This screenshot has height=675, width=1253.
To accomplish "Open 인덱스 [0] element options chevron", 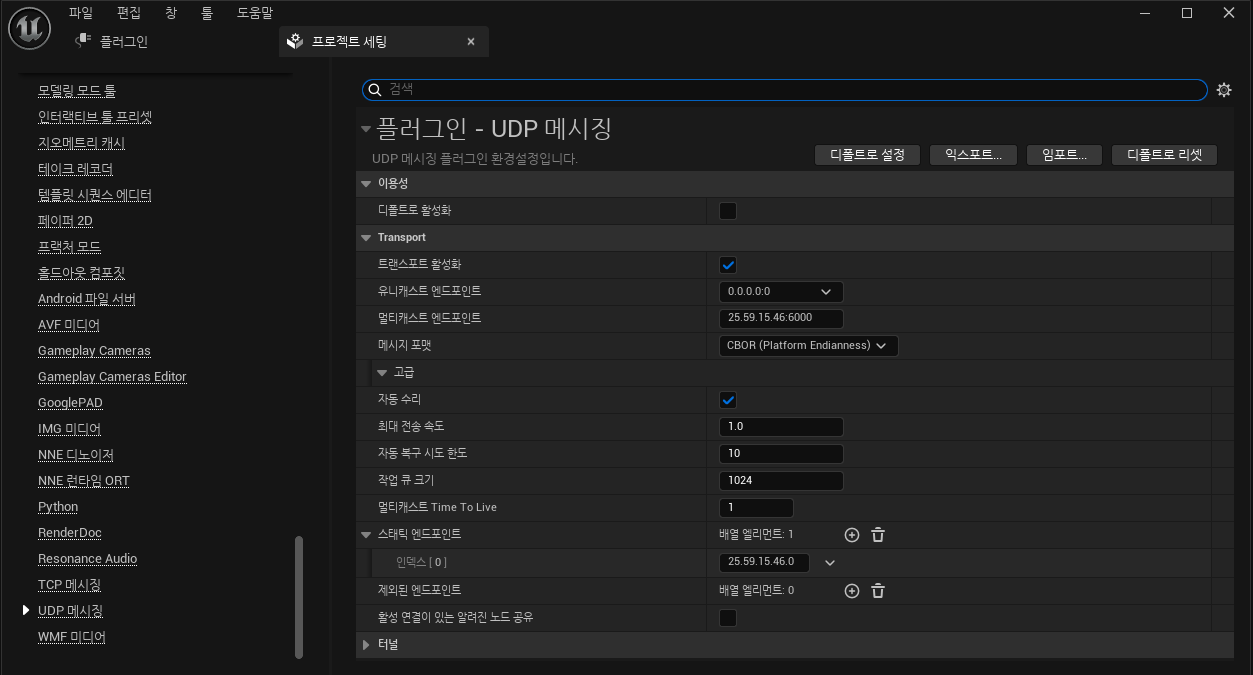I will tap(830, 563).
